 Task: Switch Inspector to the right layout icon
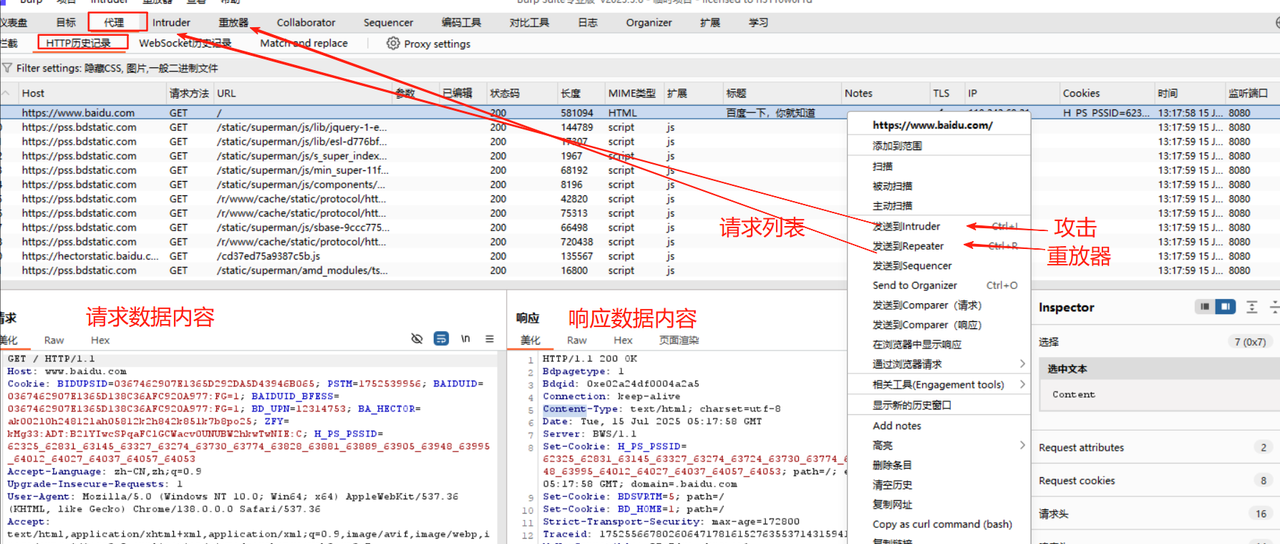(1226, 307)
